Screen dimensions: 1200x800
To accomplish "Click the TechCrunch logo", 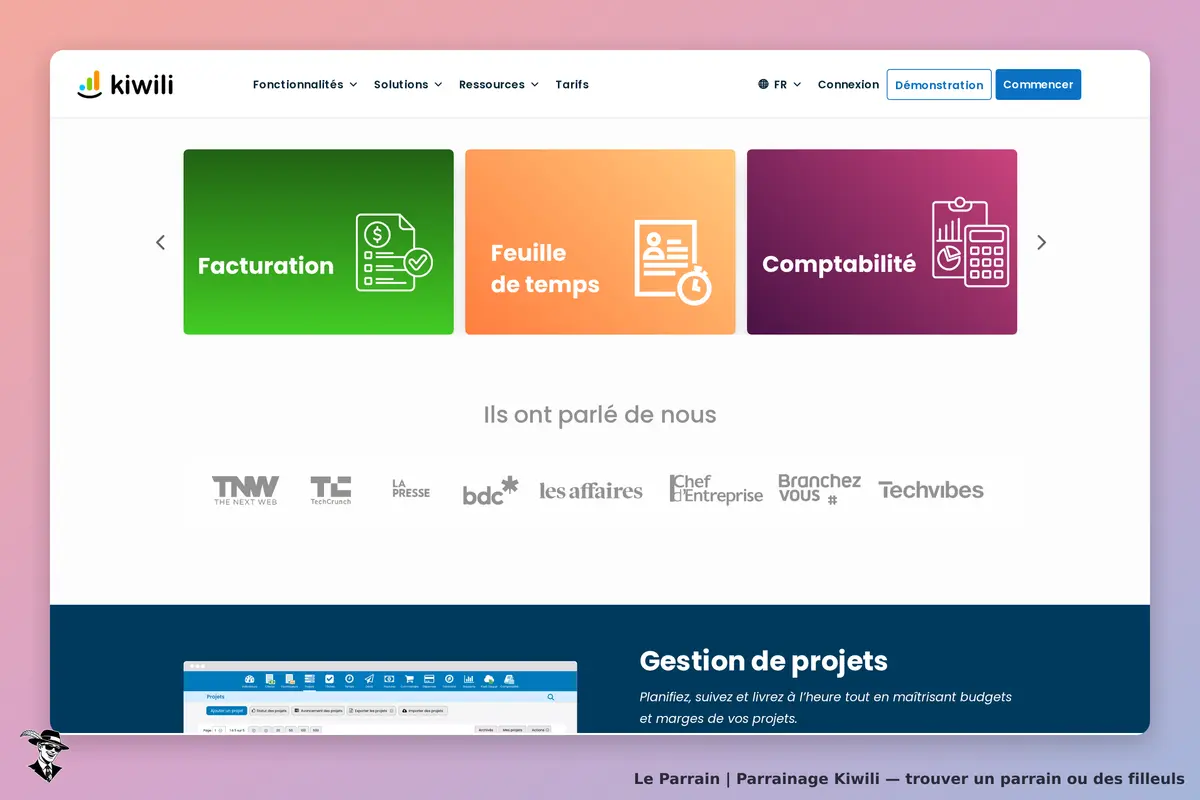I will click(x=331, y=490).
